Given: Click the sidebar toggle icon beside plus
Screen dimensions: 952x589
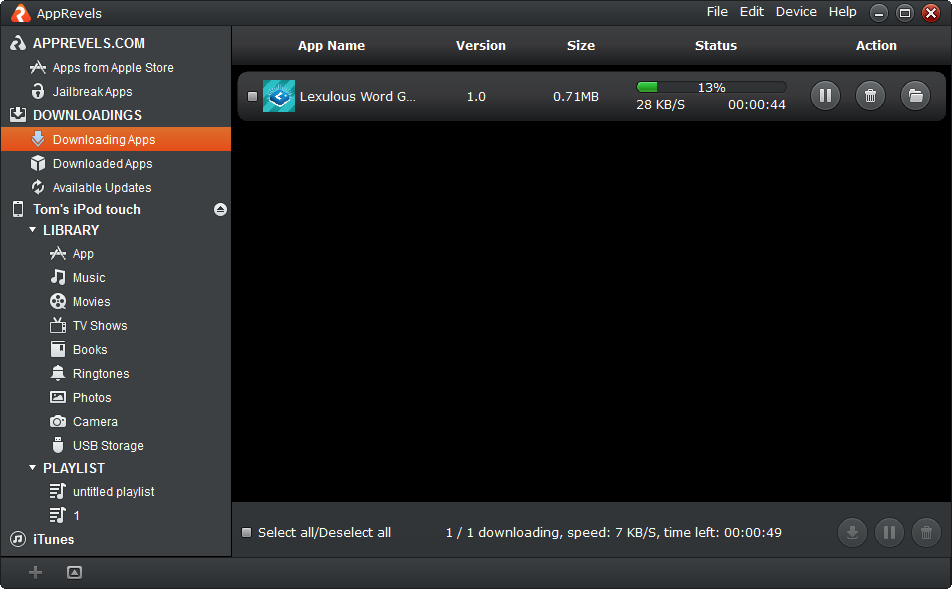Looking at the screenshot, I should pos(74,572).
